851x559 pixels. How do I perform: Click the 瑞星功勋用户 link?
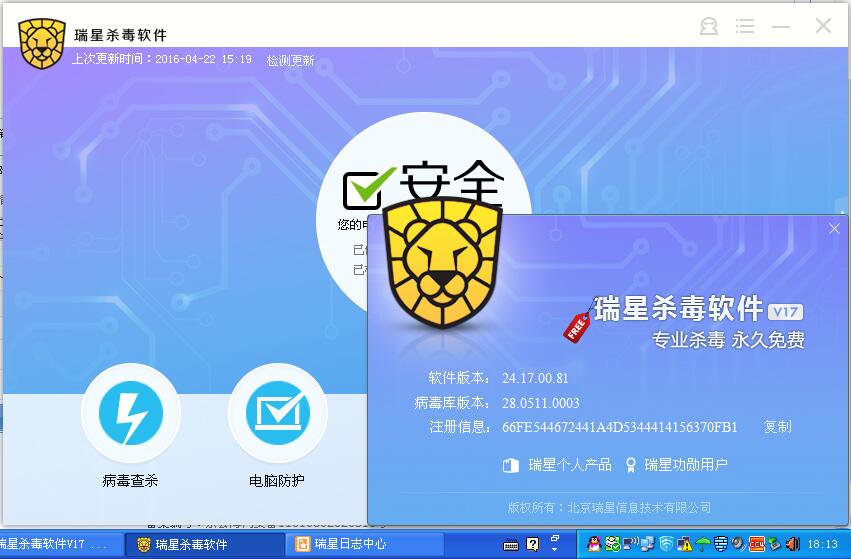(x=686, y=465)
